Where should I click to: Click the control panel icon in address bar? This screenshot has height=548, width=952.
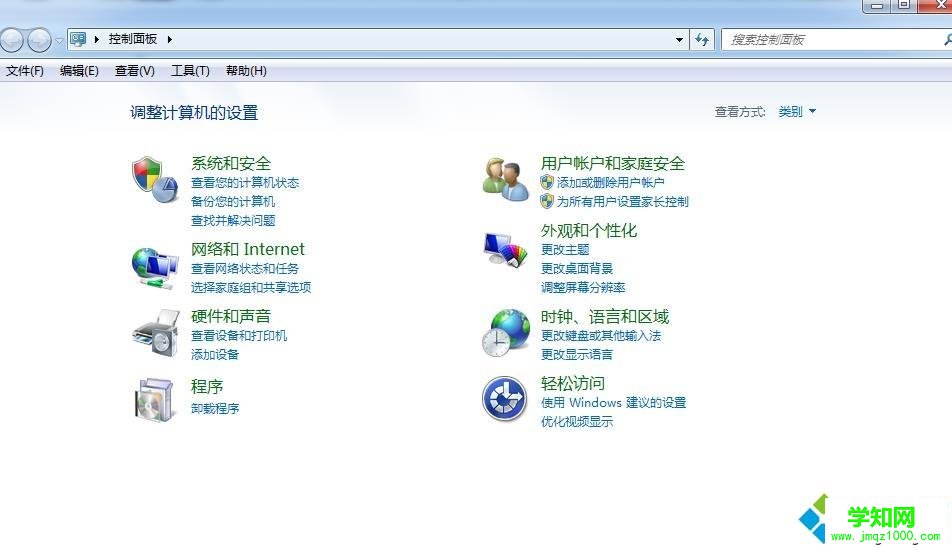(78, 39)
